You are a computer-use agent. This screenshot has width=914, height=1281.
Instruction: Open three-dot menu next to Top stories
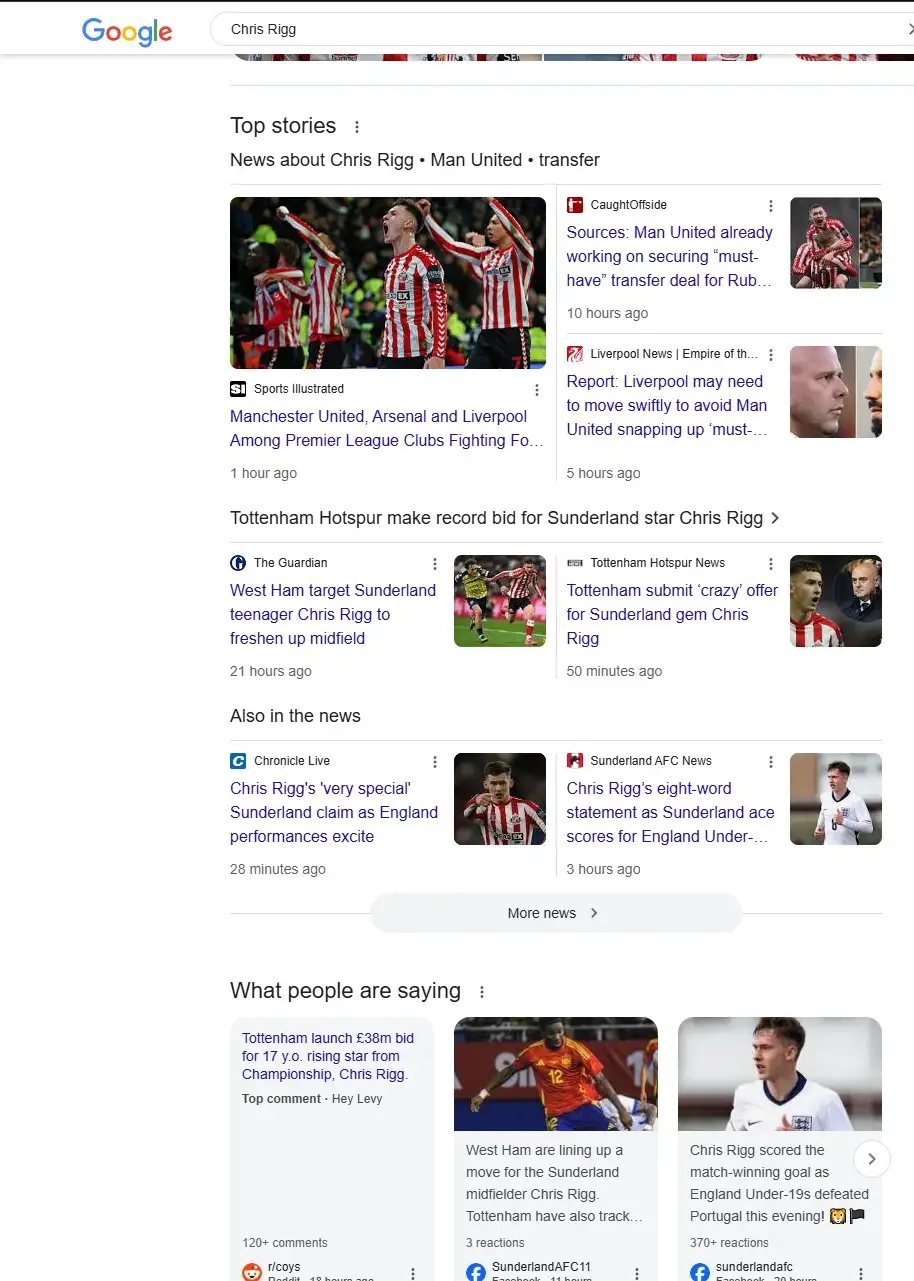[357, 127]
